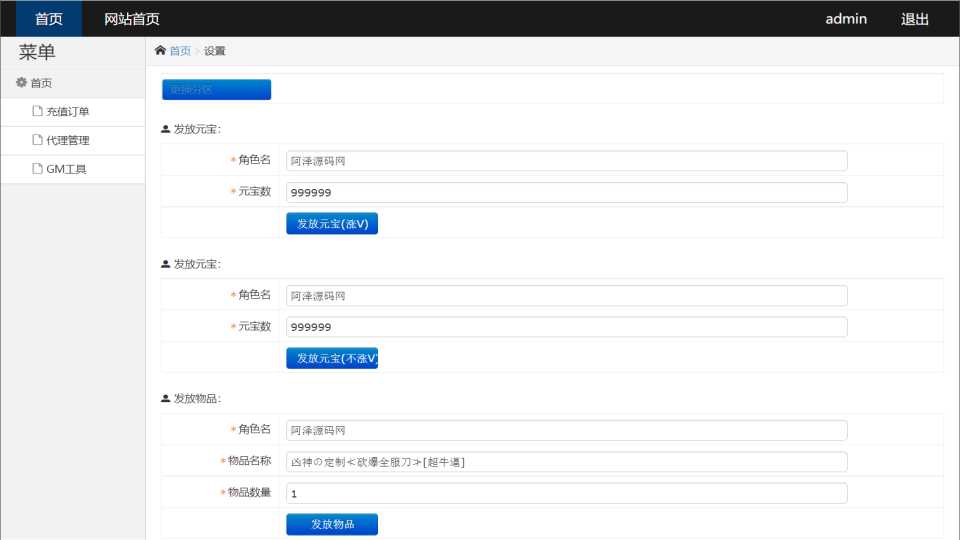The width and height of the screenshot is (960, 540).
Task: Click the 首页 breadcrumb link
Action: pos(180,51)
